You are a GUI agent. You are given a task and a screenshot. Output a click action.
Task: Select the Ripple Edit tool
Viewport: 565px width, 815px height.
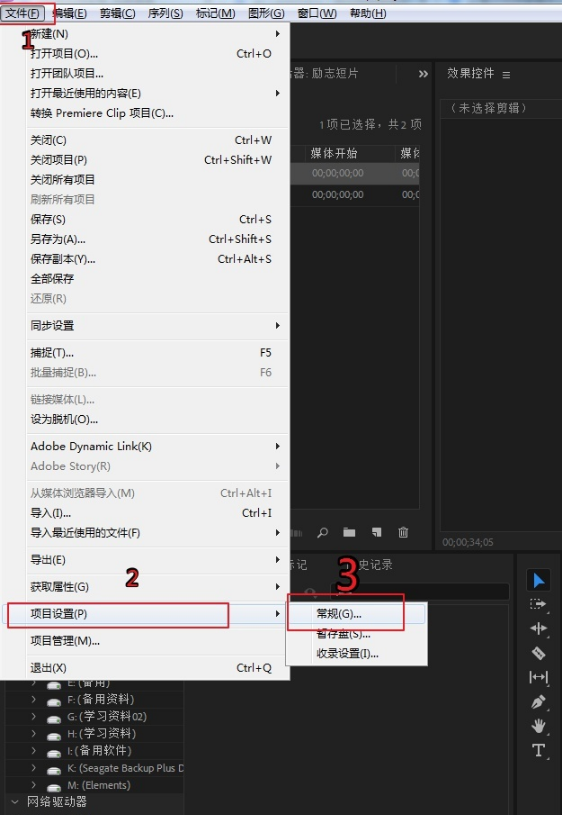coord(538,629)
